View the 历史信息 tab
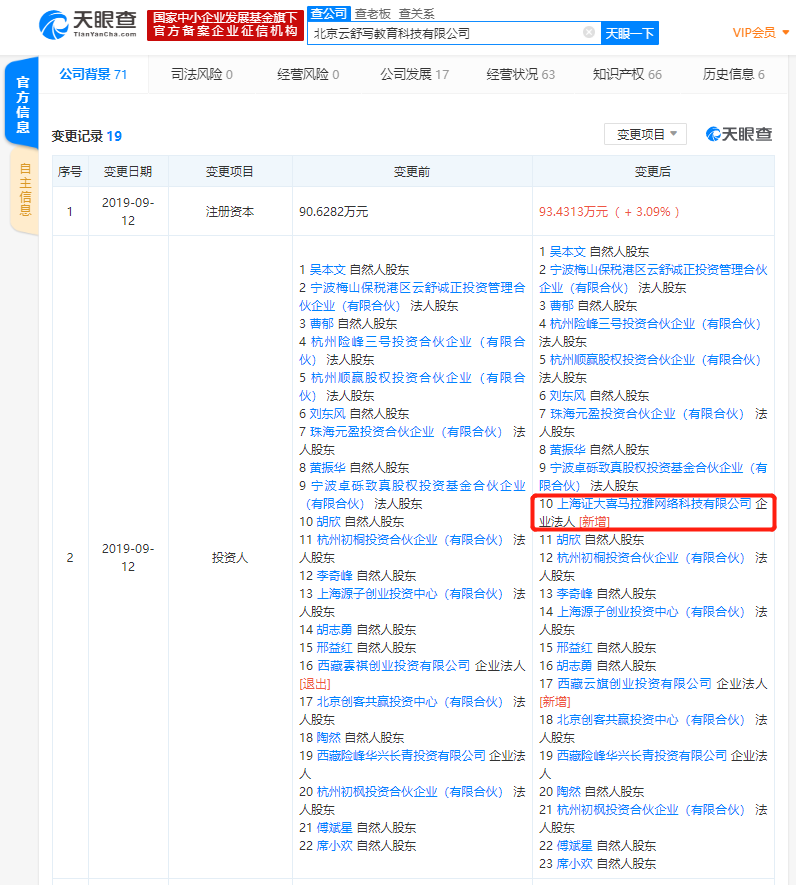The height and width of the screenshot is (885, 796). tap(733, 74)
